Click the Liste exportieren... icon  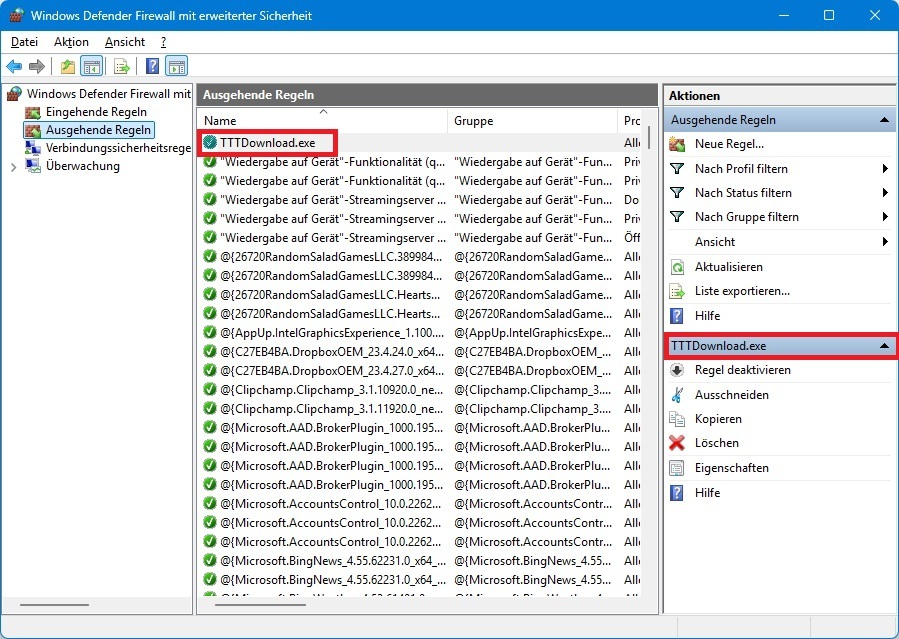click(x=677, y=291)
